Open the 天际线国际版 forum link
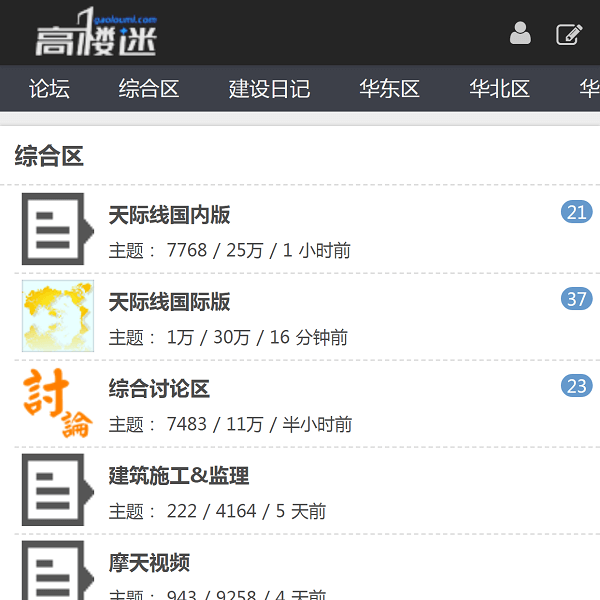The height and width of the screenshot is (600, 600). tap(170, 302)
